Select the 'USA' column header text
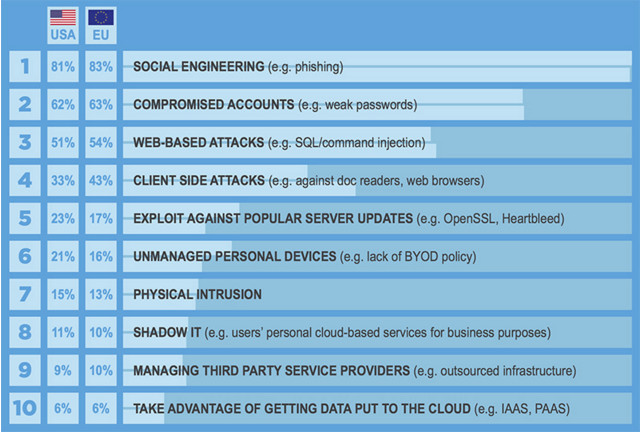640x432 pixels. (63, 35)
